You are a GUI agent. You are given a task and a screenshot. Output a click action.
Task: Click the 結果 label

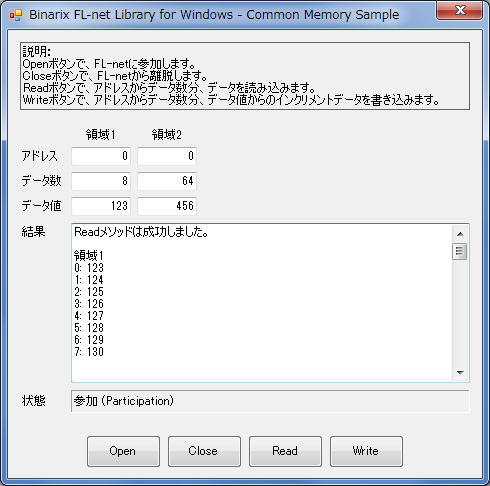(33, 231)
